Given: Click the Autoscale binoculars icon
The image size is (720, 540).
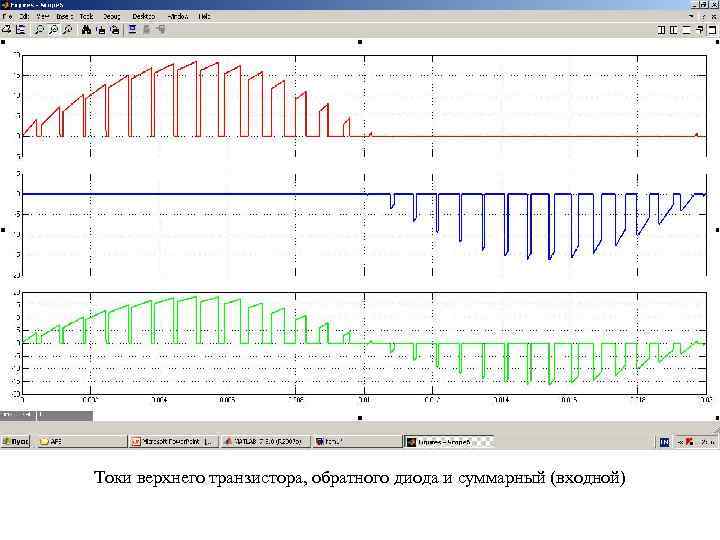Looking at the screenshot, I should click(86, 30).
